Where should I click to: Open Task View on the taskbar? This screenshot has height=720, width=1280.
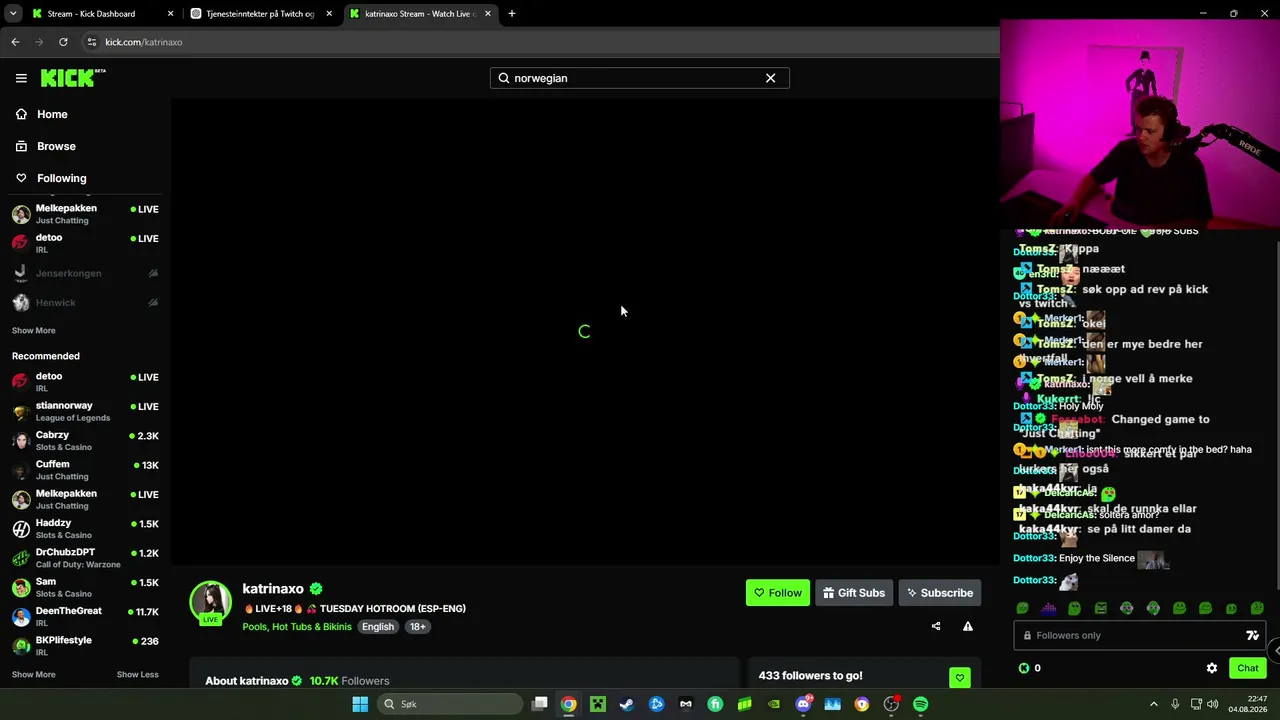pyautogui.click(x=540, y=704)
